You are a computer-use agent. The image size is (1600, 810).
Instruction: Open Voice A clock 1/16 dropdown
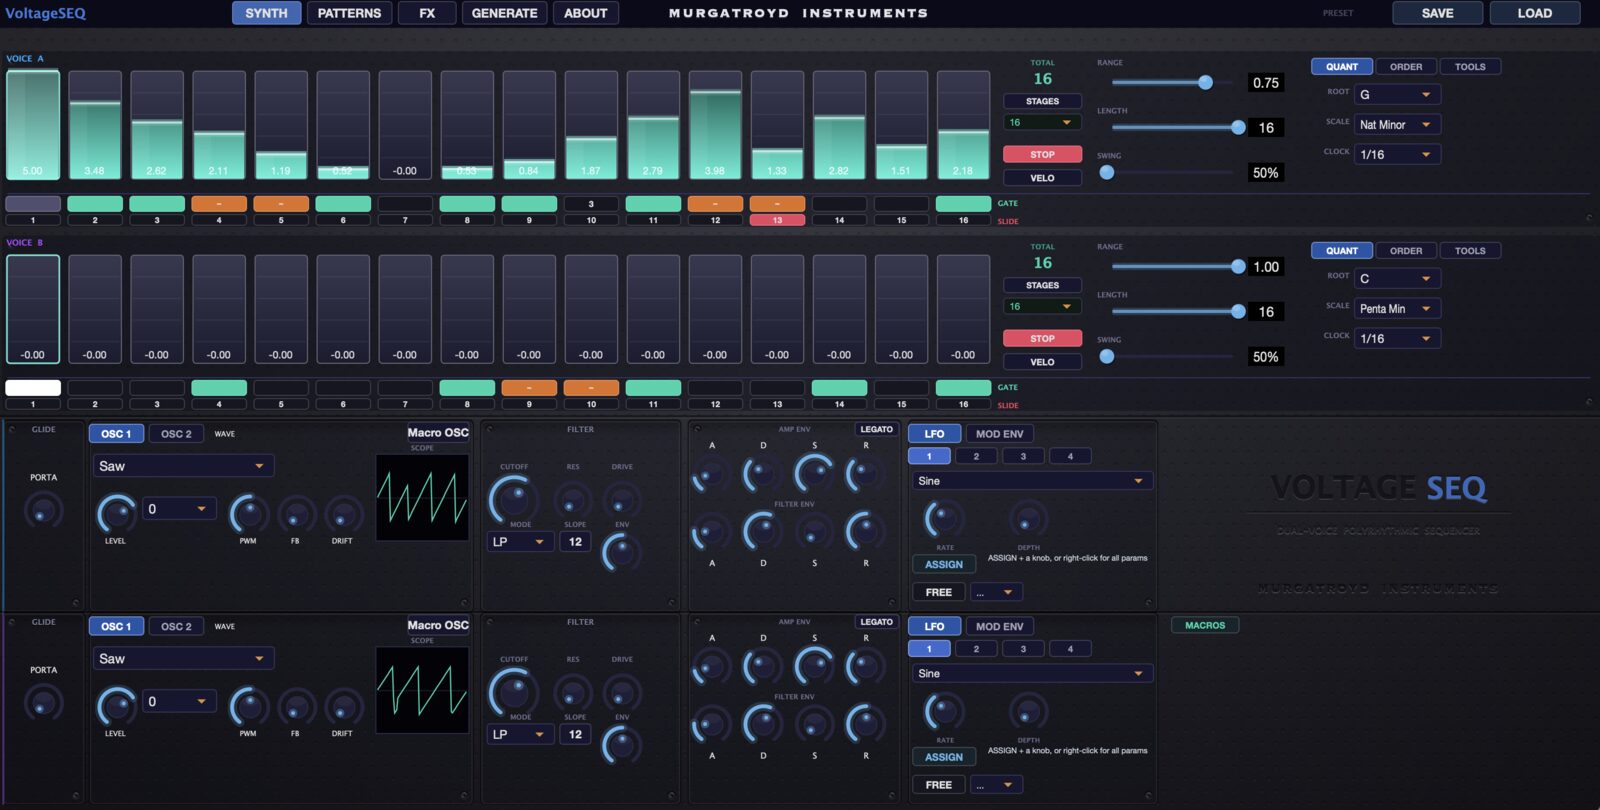click(1398, 154)
